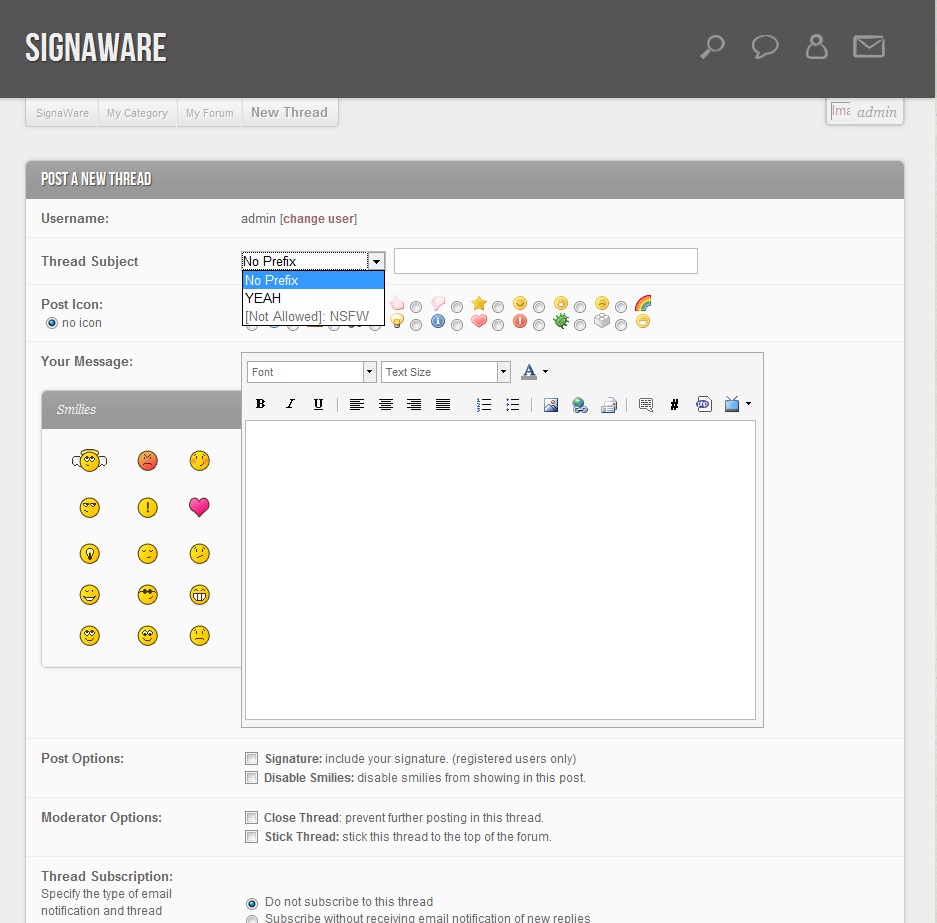
Task: Click the TV video embed icon
Action: point(731,404)
